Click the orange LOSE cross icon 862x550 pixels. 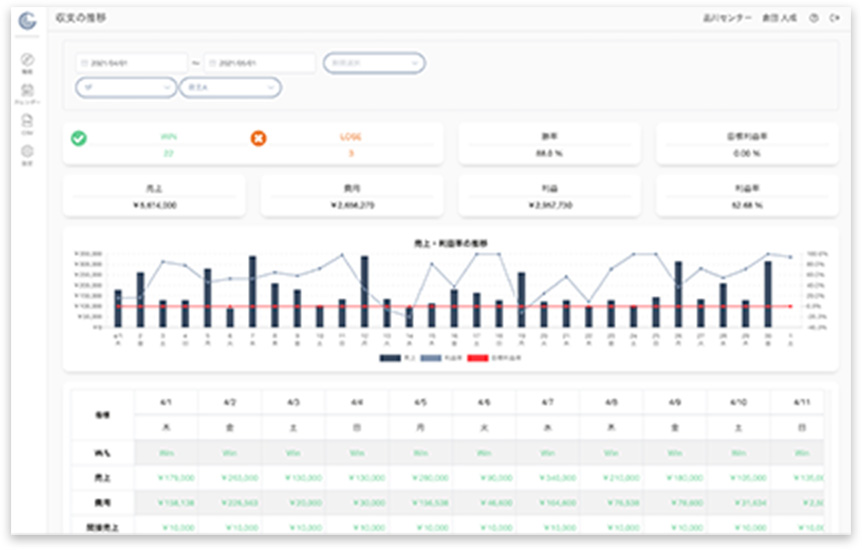tap(258, 138)
